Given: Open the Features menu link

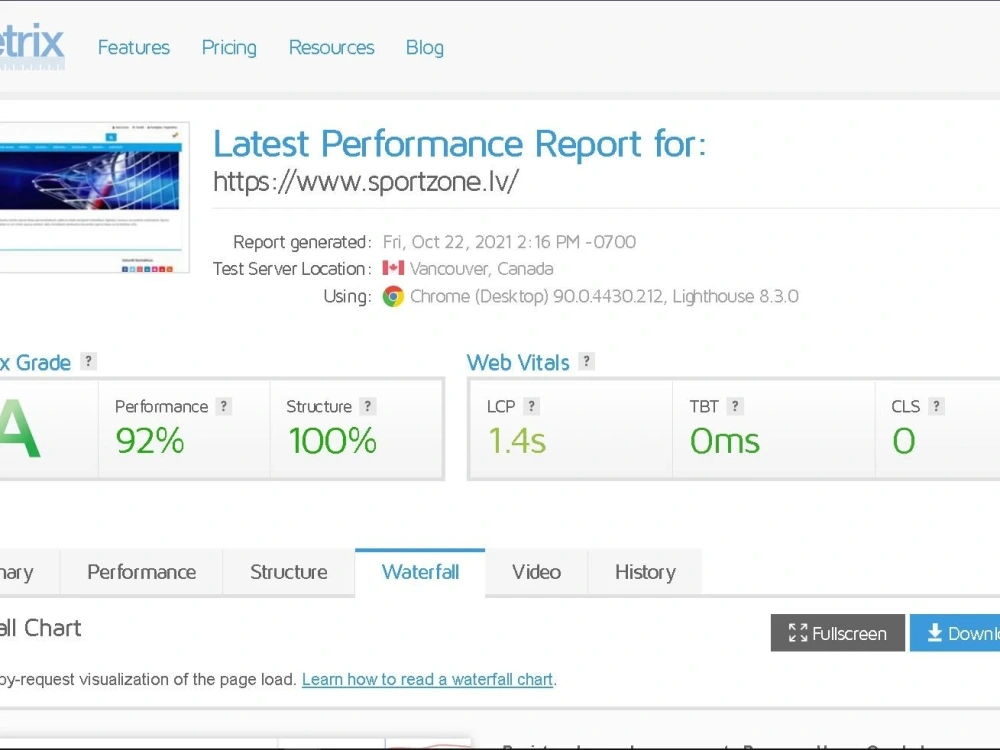Looking at the screenshot, I should 133,47.
